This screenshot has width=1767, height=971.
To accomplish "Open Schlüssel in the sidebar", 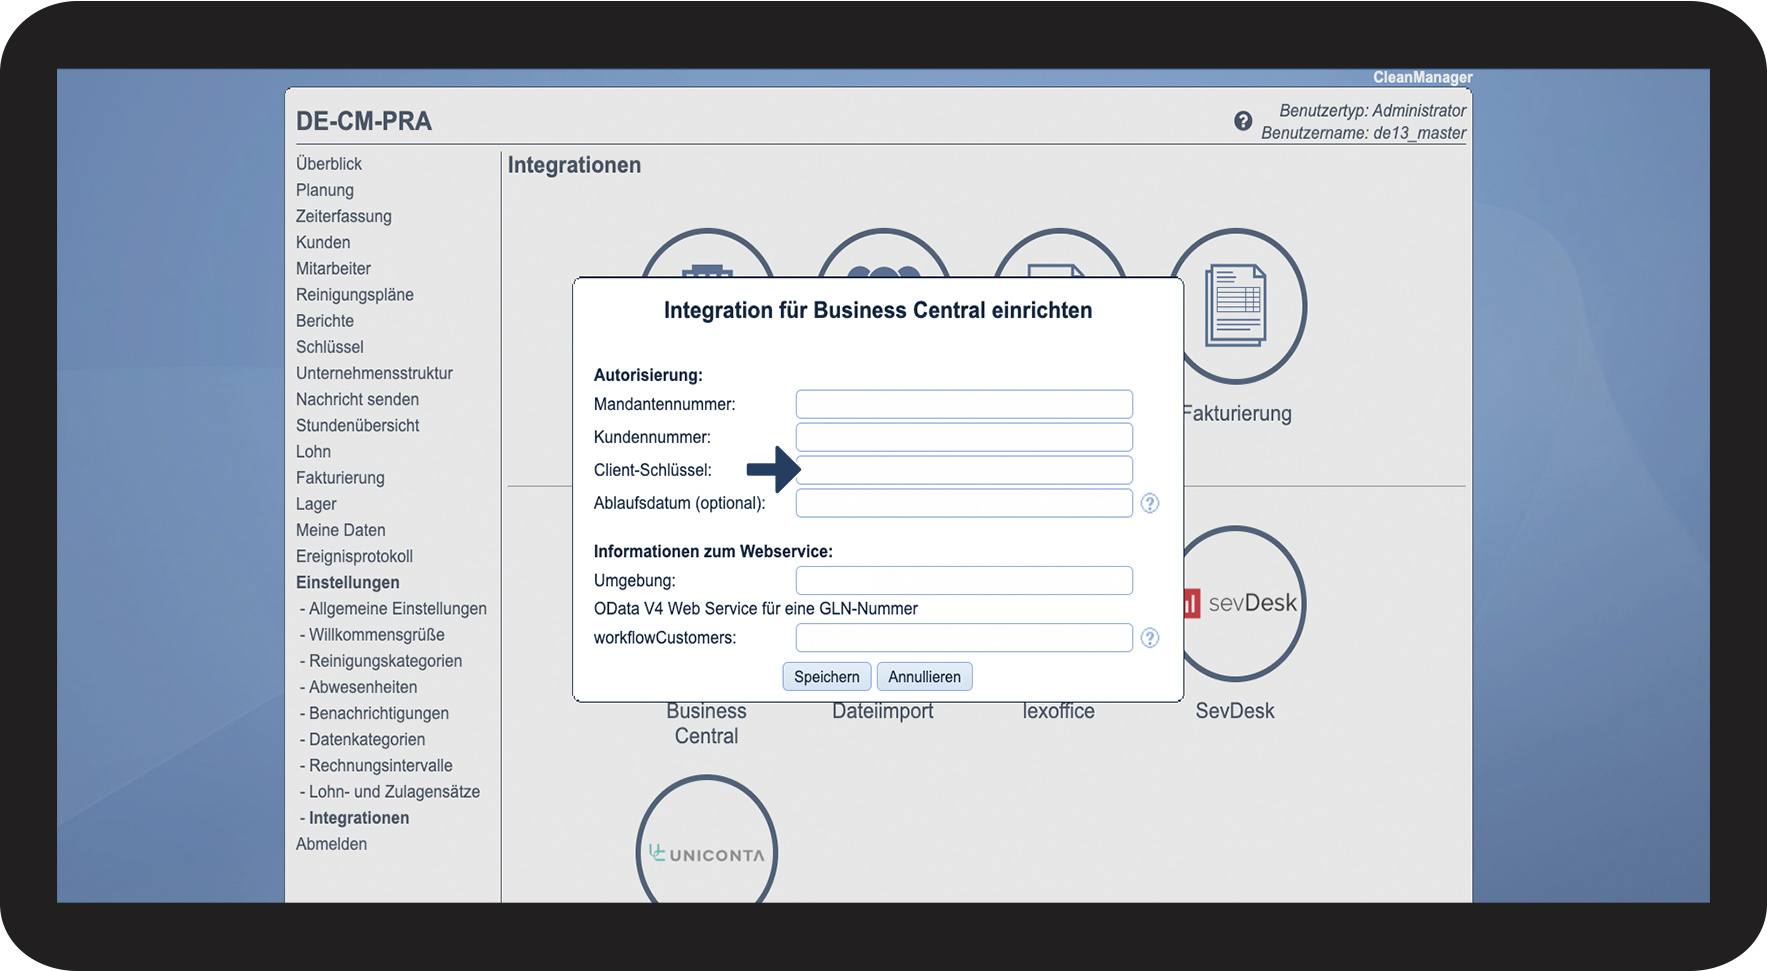I will tap(330, 347).
